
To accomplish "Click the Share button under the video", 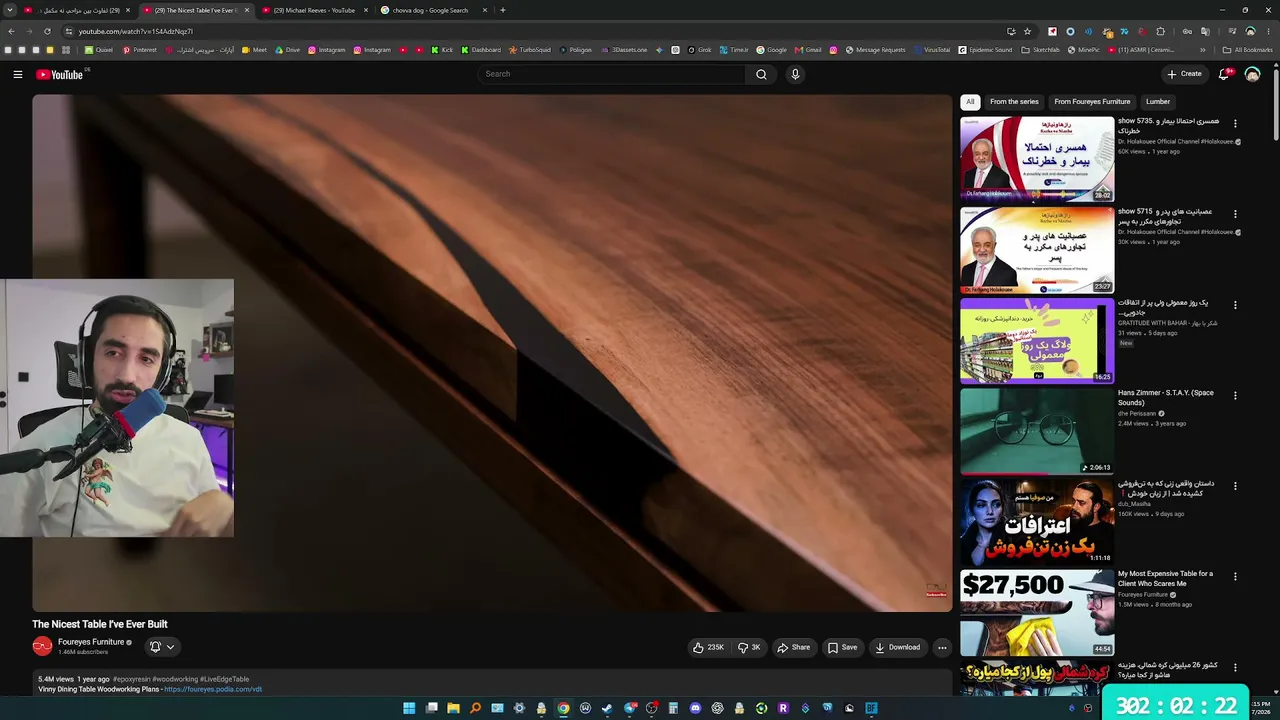I will [x=794, y=647].
